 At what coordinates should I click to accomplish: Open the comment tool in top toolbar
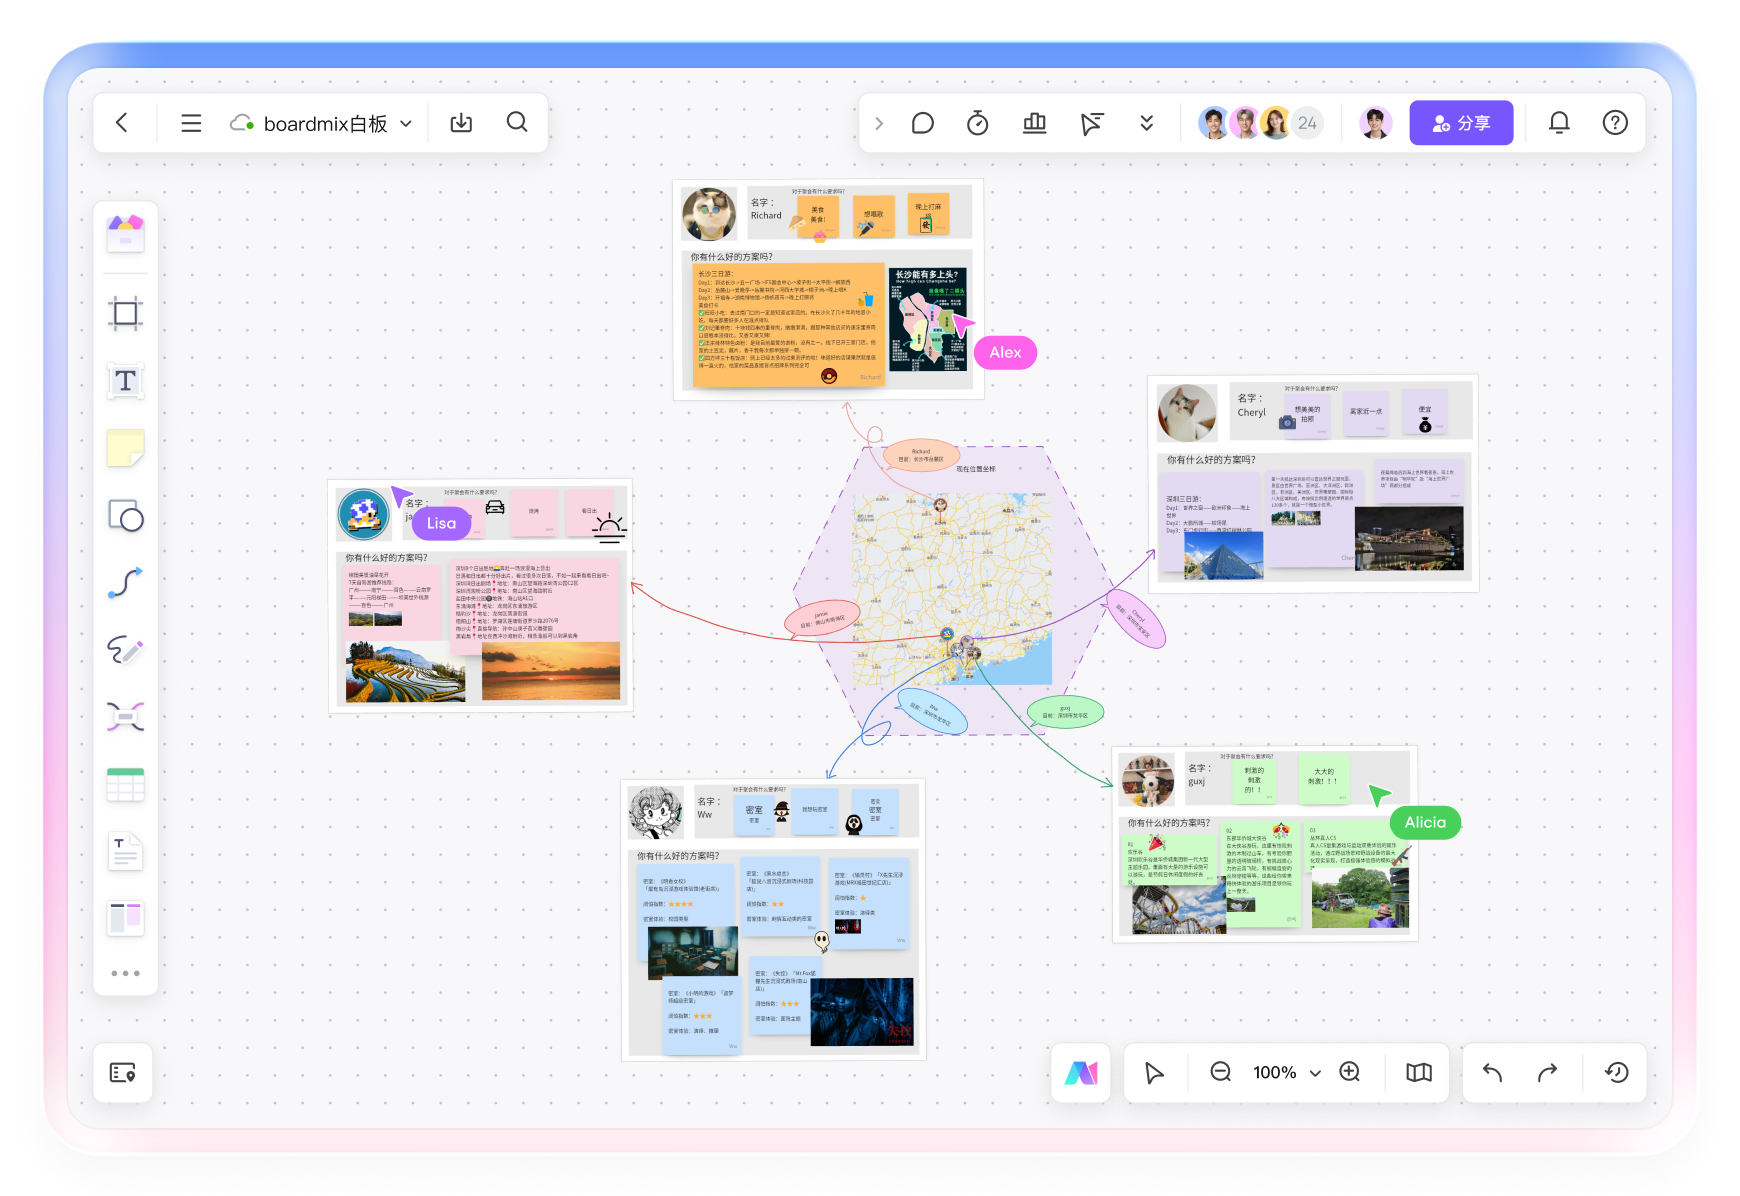923,123
